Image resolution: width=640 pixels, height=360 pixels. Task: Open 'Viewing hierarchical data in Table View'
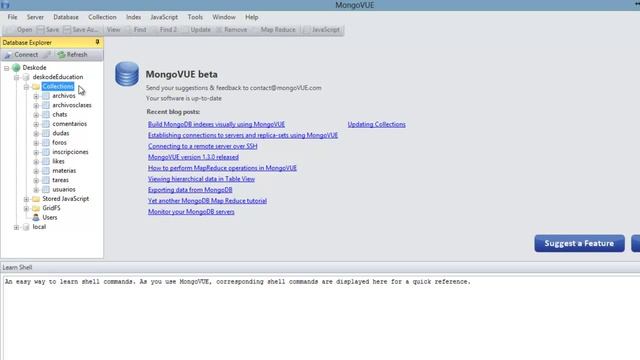pos(201,179)
